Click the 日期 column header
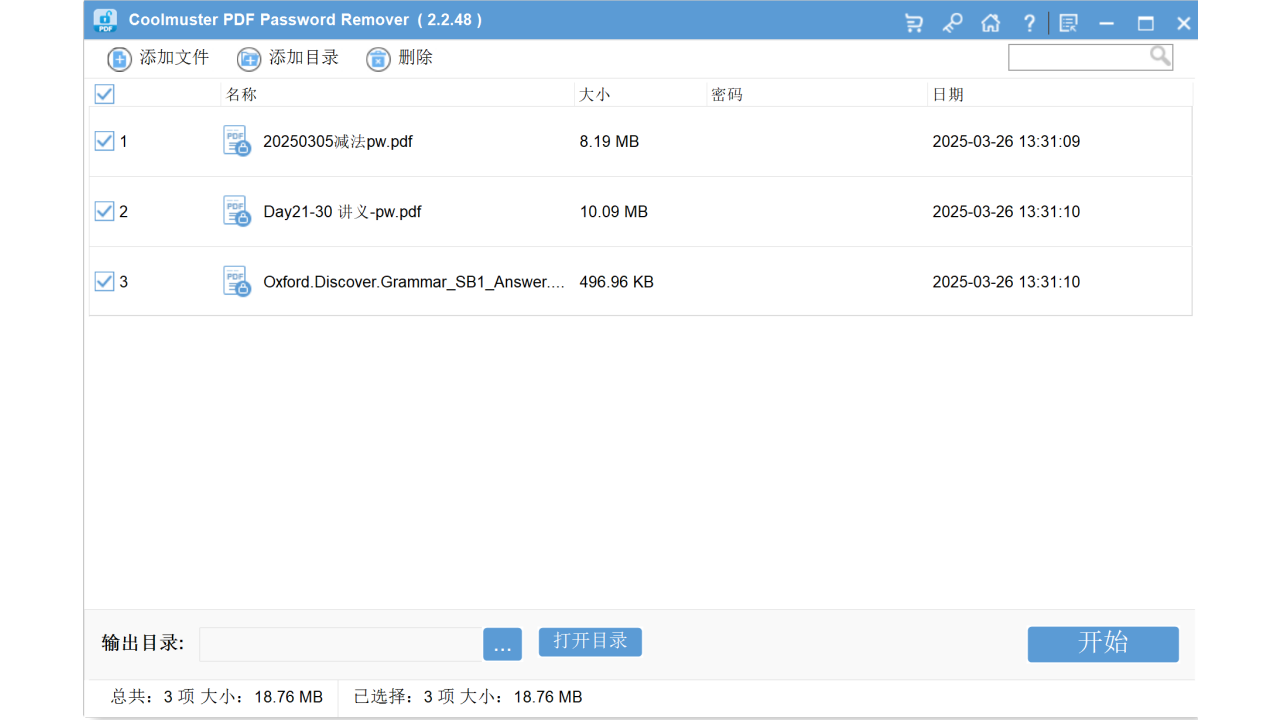 pyautogui.click(x=948, y=93)
